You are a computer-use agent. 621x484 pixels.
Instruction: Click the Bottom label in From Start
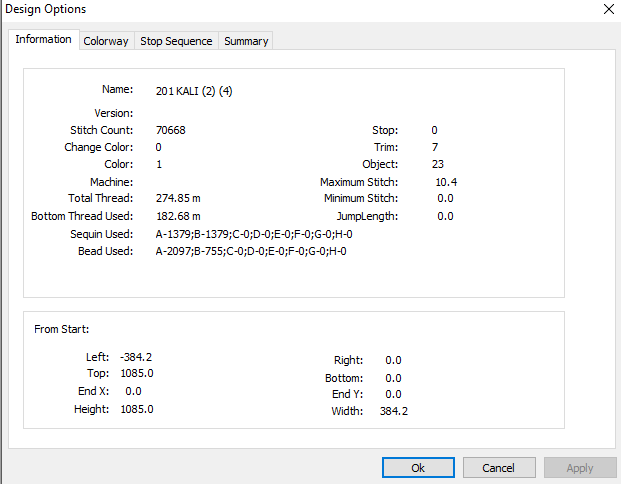point(344,378)
